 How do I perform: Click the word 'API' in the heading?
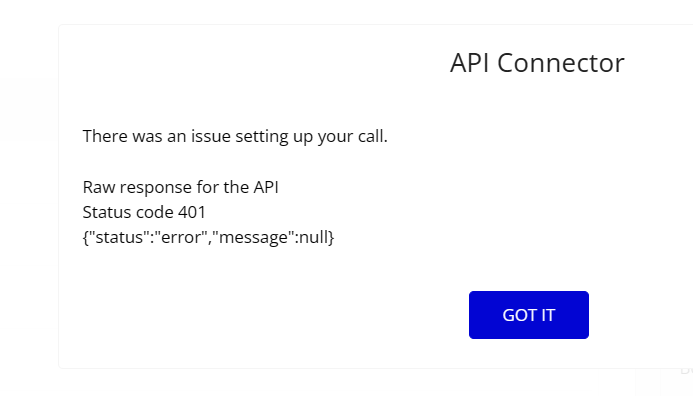click(x=469, y=63)
